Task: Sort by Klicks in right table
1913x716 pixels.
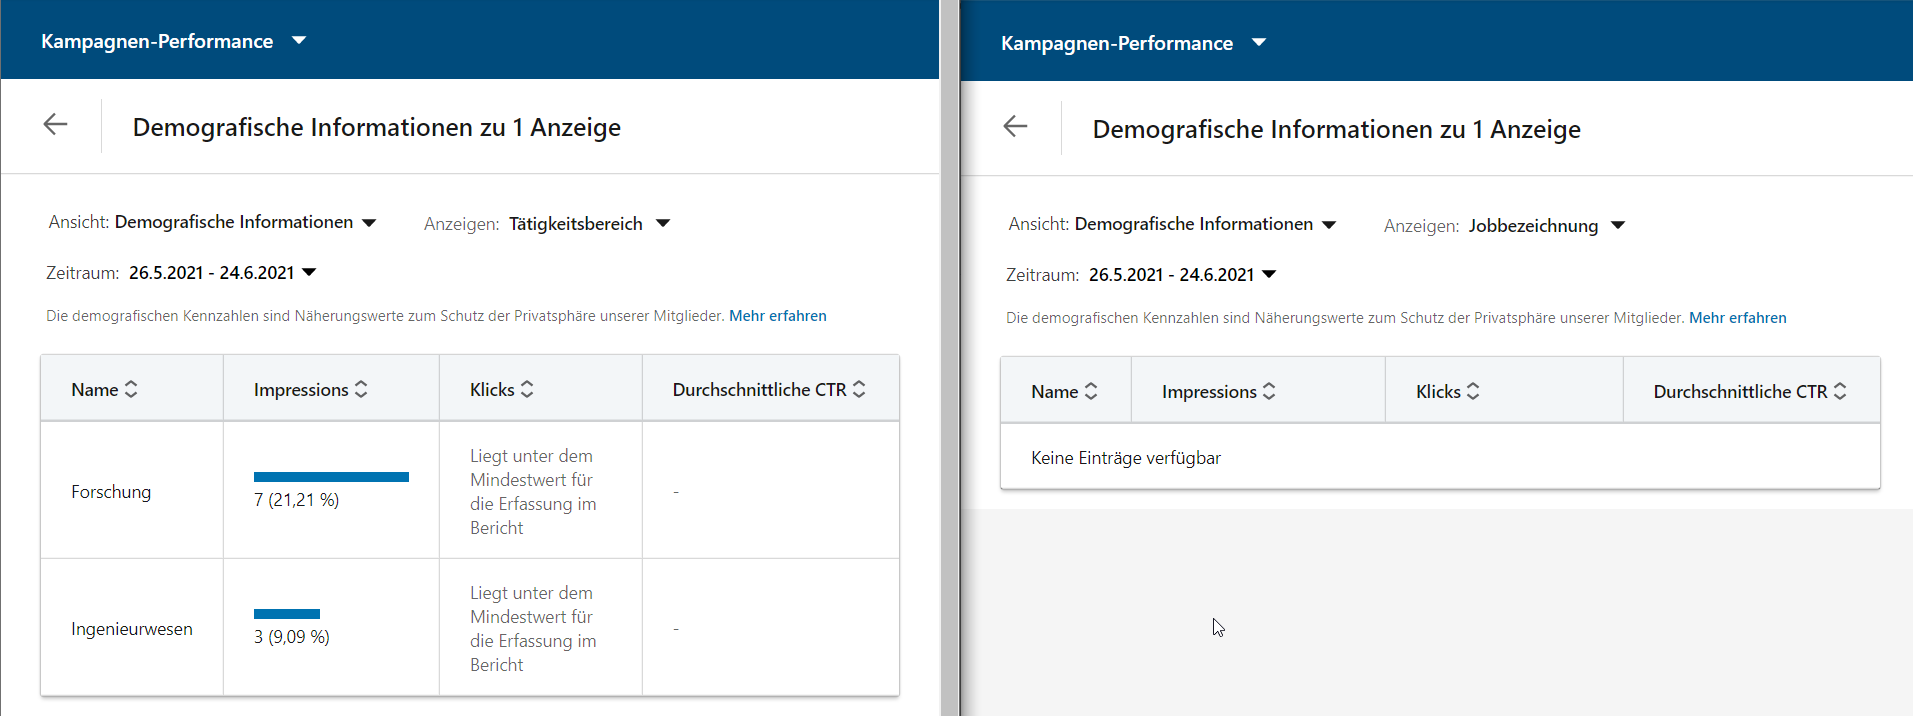Action: coord(1447,392)
